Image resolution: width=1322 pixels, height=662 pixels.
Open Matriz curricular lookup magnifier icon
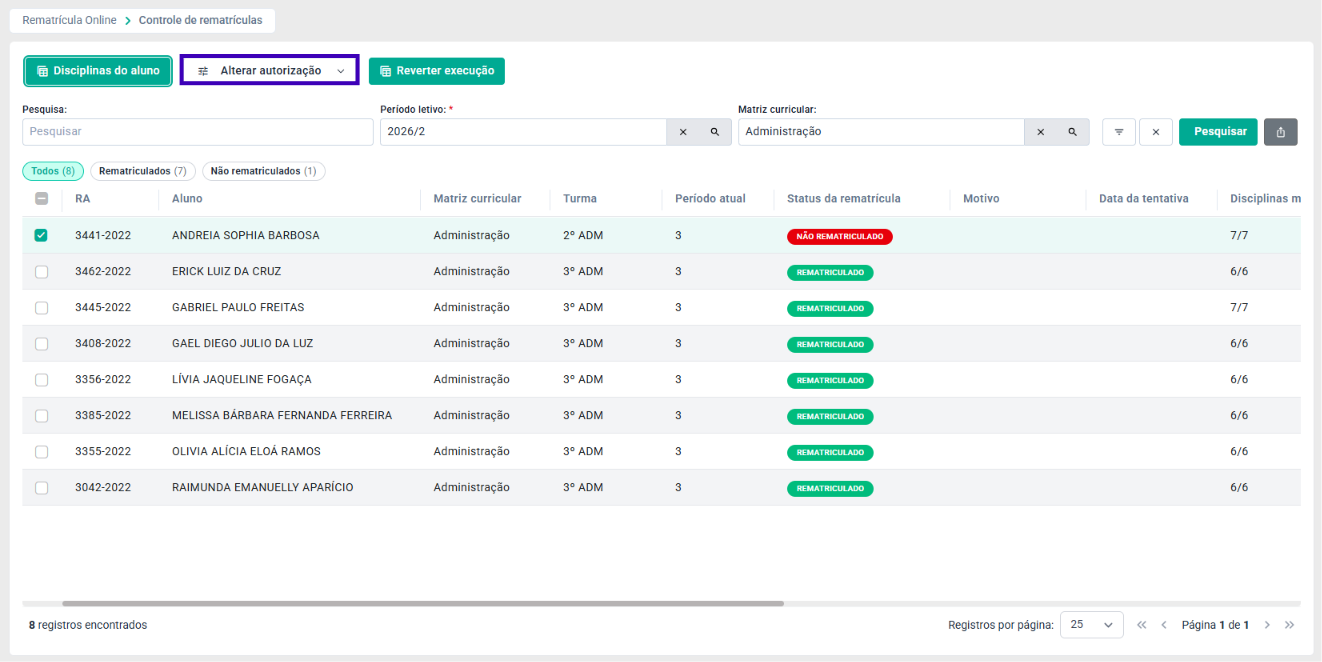(x=1072, y=132)
